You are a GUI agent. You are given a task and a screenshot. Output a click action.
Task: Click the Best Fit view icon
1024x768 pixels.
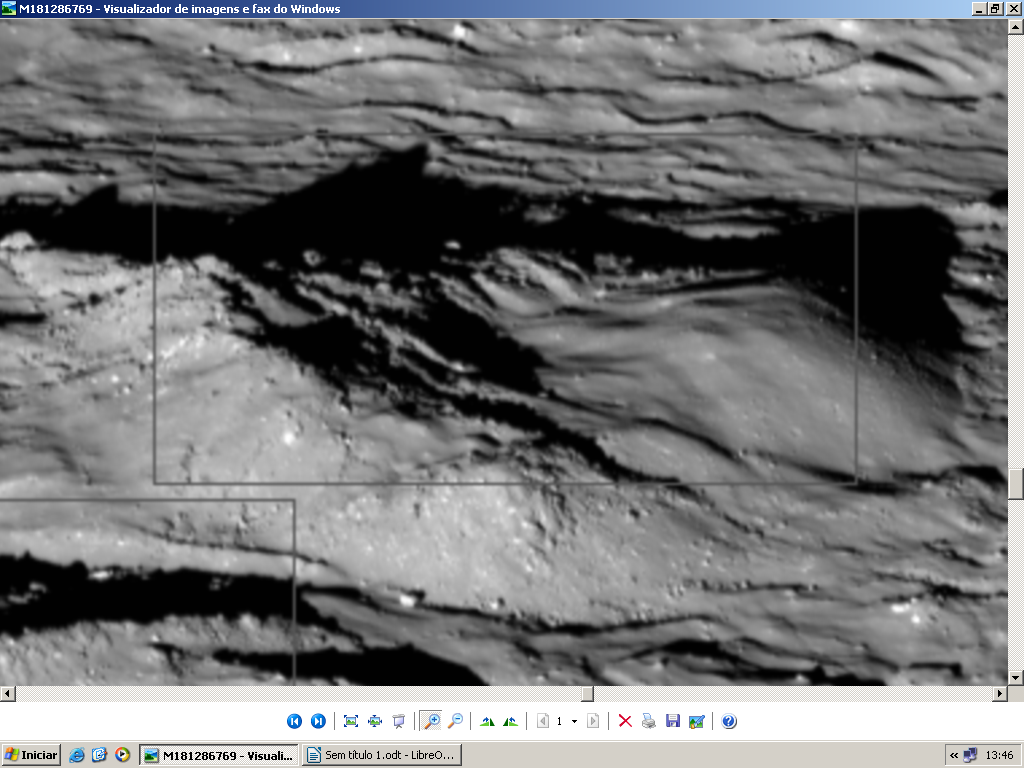[x=351, y=721]
